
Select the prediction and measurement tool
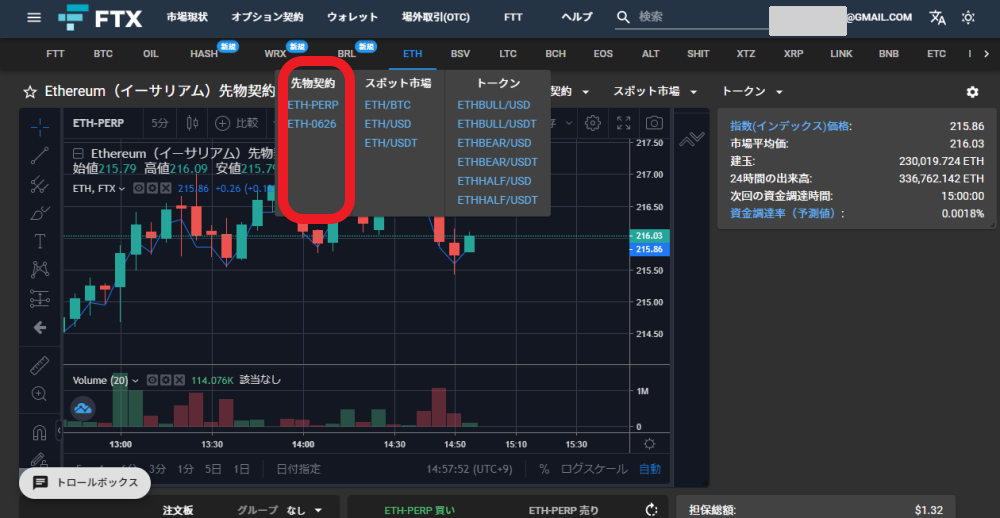coord(40,298)
